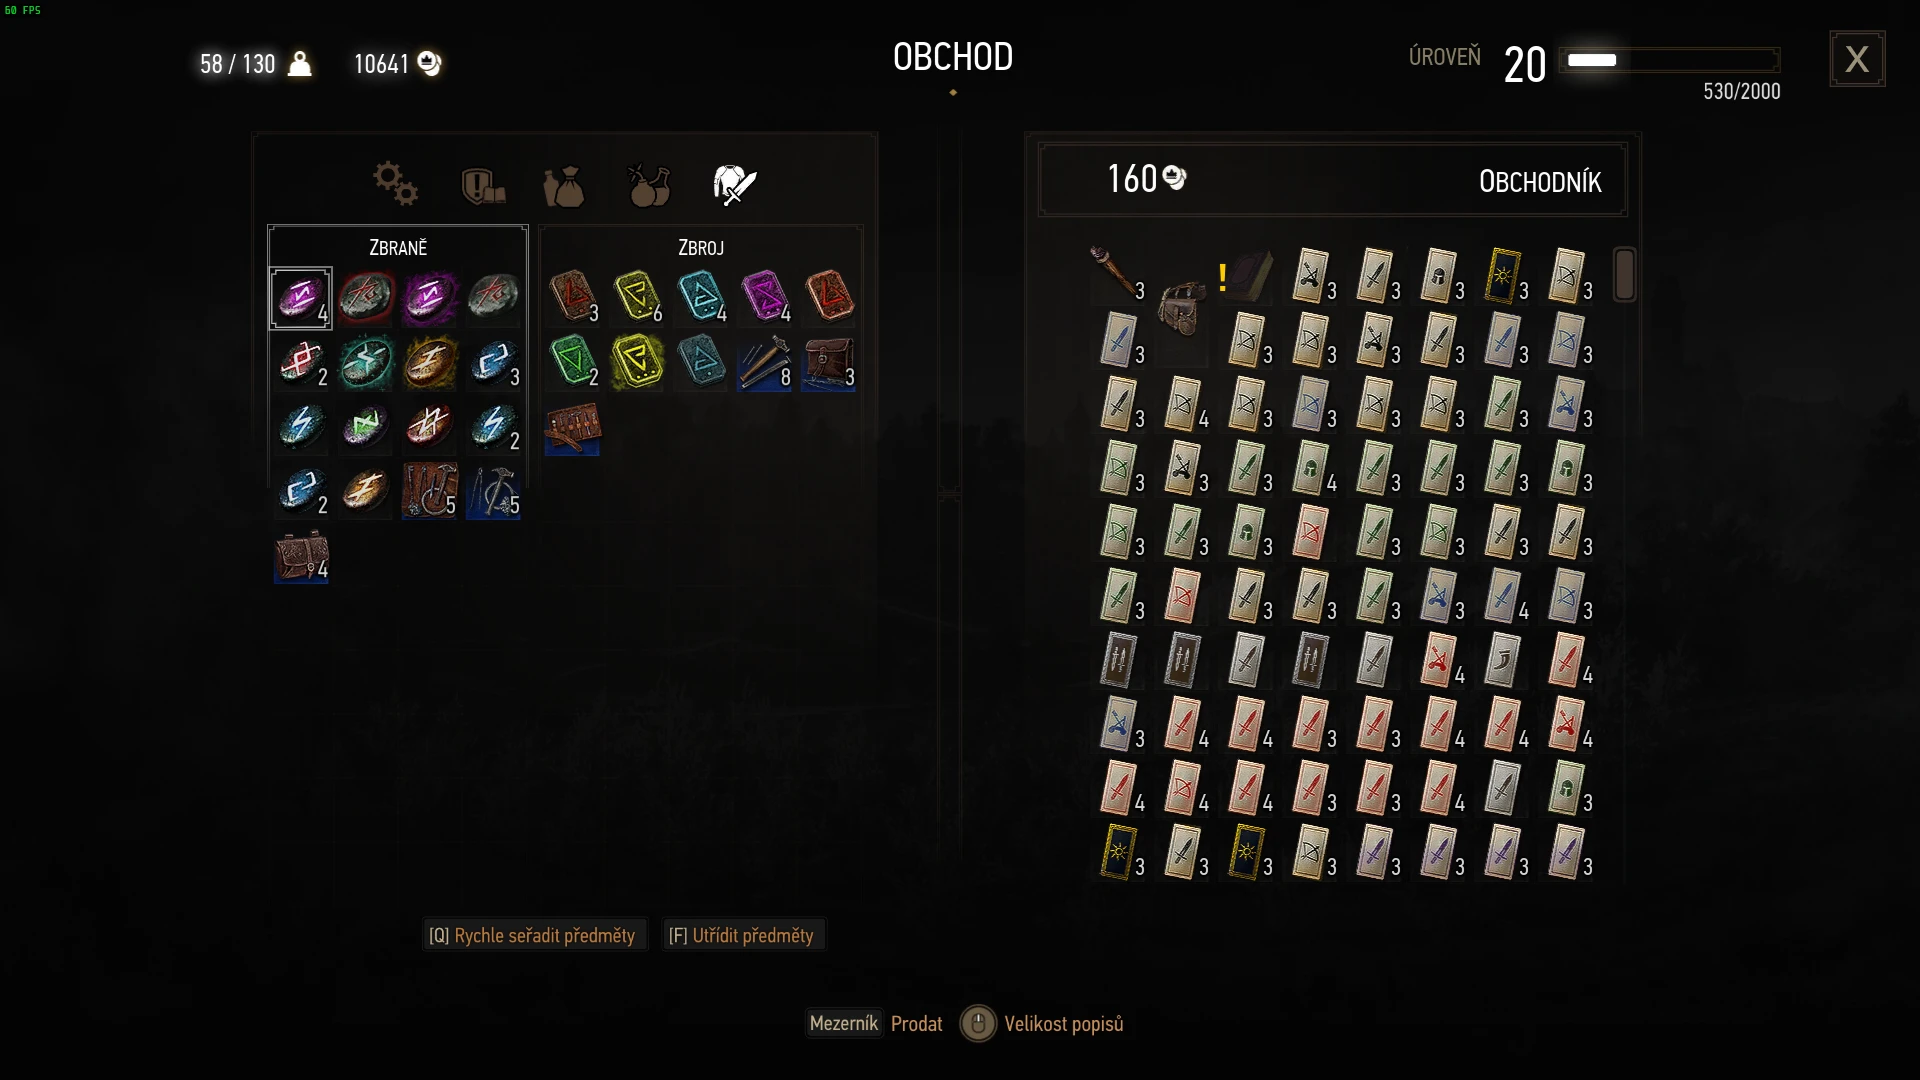Switch to the quest items tab
Viewport: 1920px width, 1080px height.
(x=483, y=186)
